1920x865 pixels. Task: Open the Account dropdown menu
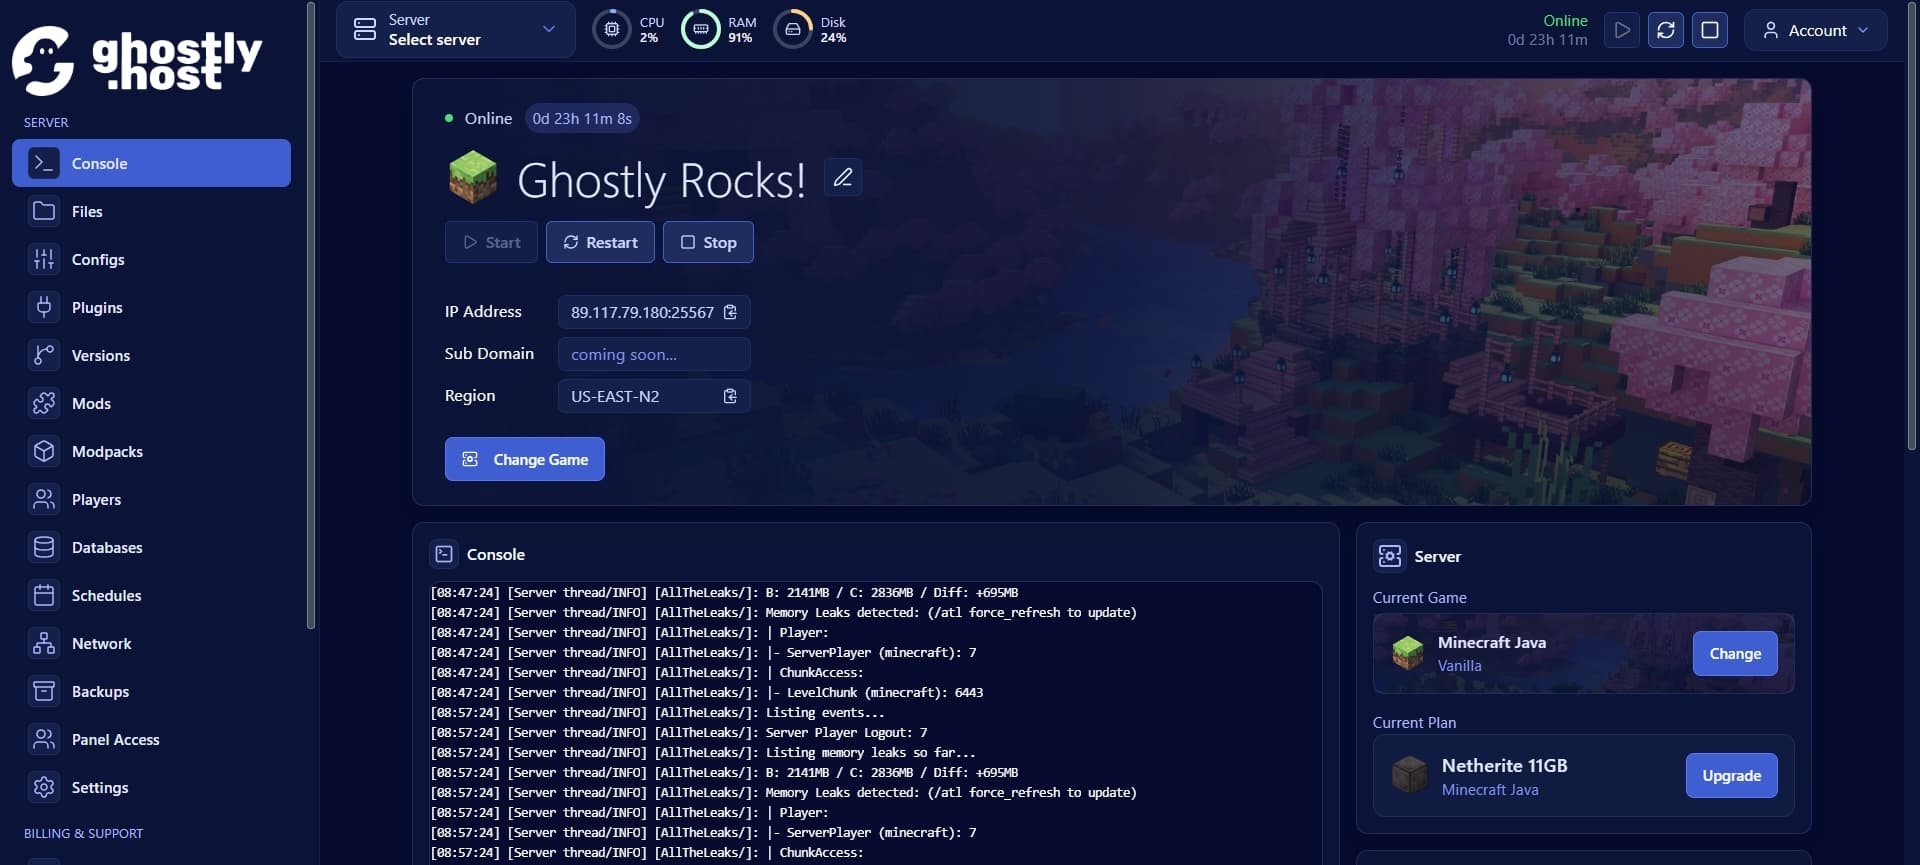(x=1816, y=30)
